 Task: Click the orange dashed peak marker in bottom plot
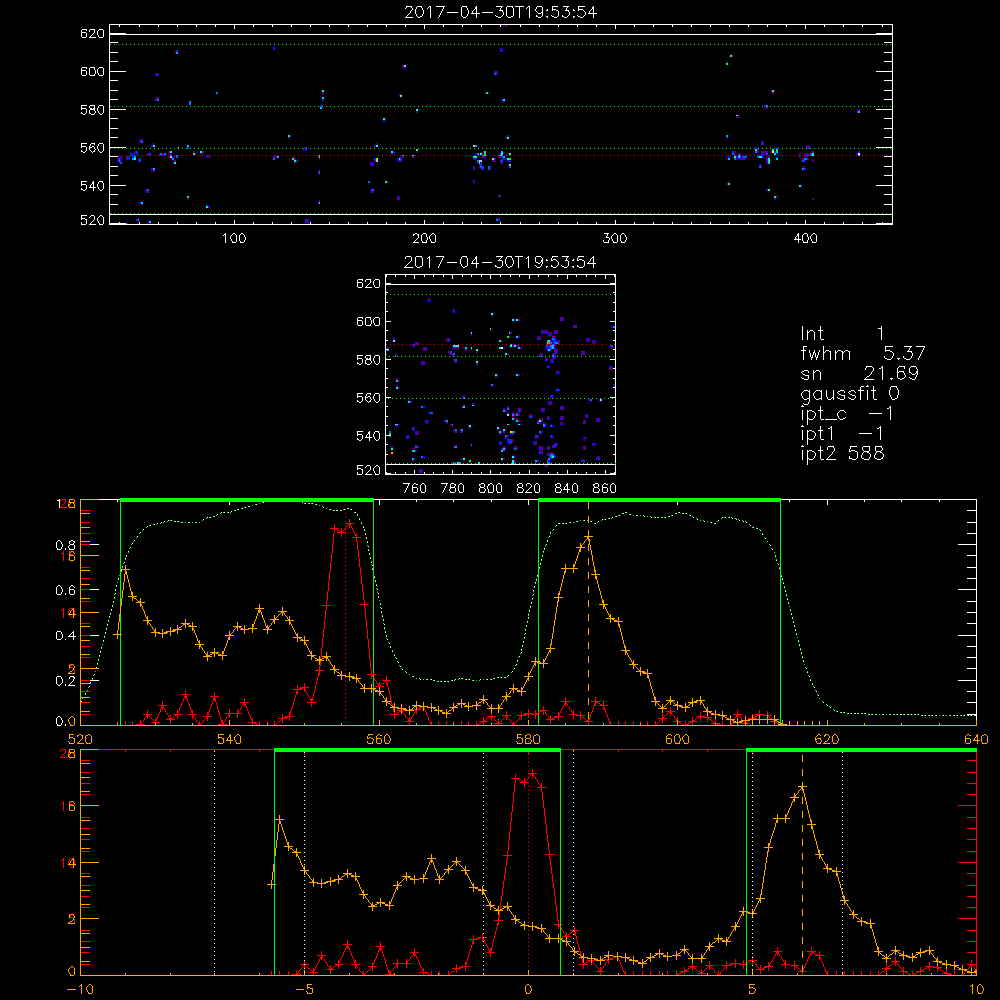click(x=802, y=862)
